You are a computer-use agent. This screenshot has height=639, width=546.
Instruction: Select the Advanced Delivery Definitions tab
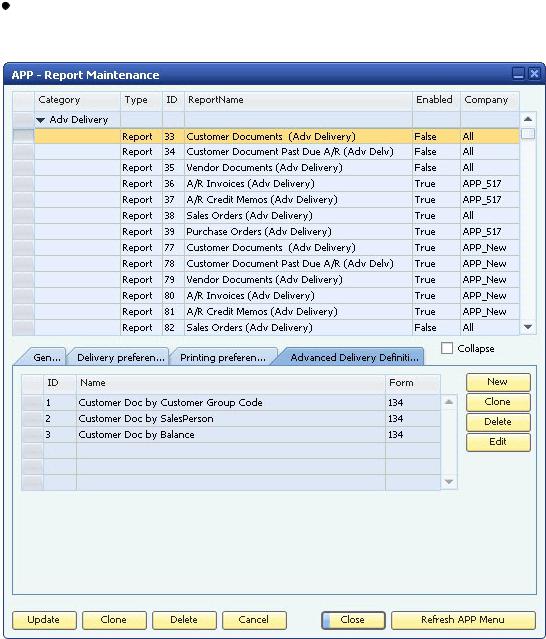[352, 357]
